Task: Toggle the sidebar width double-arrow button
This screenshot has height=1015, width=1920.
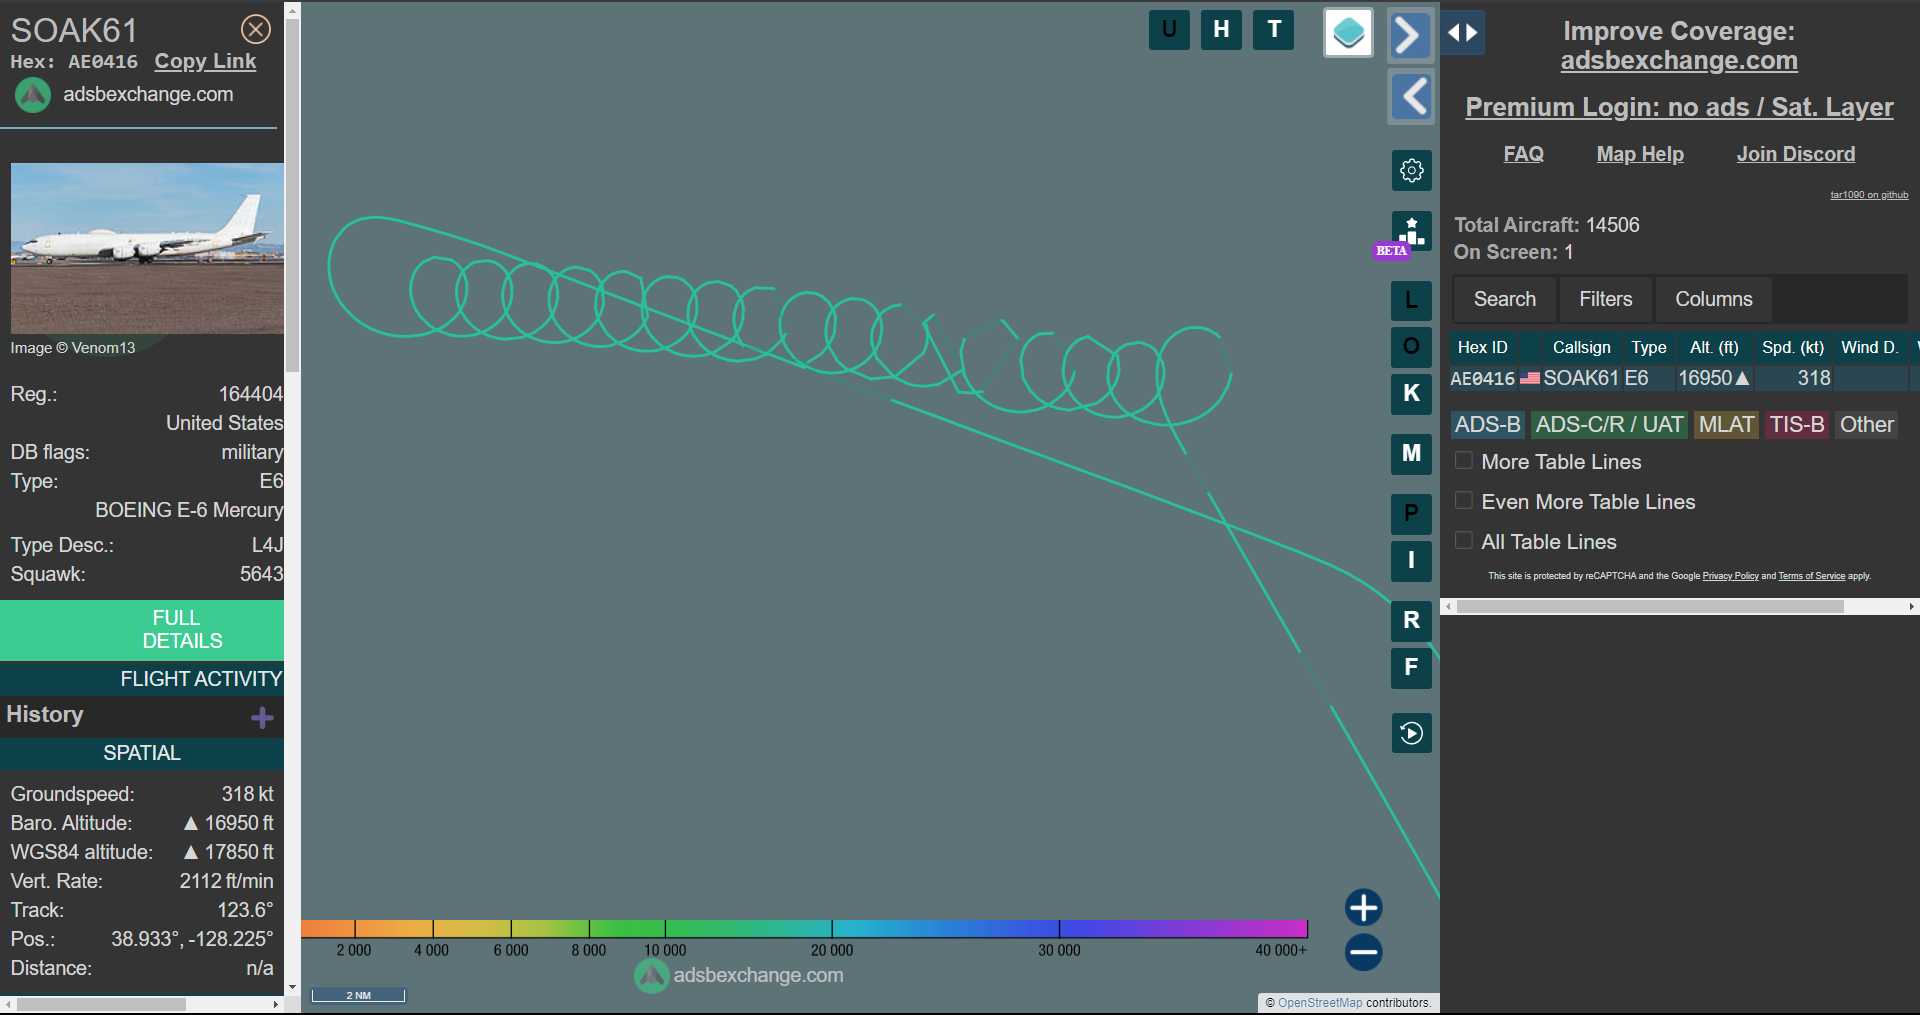Action: [x=1463, y=33]
